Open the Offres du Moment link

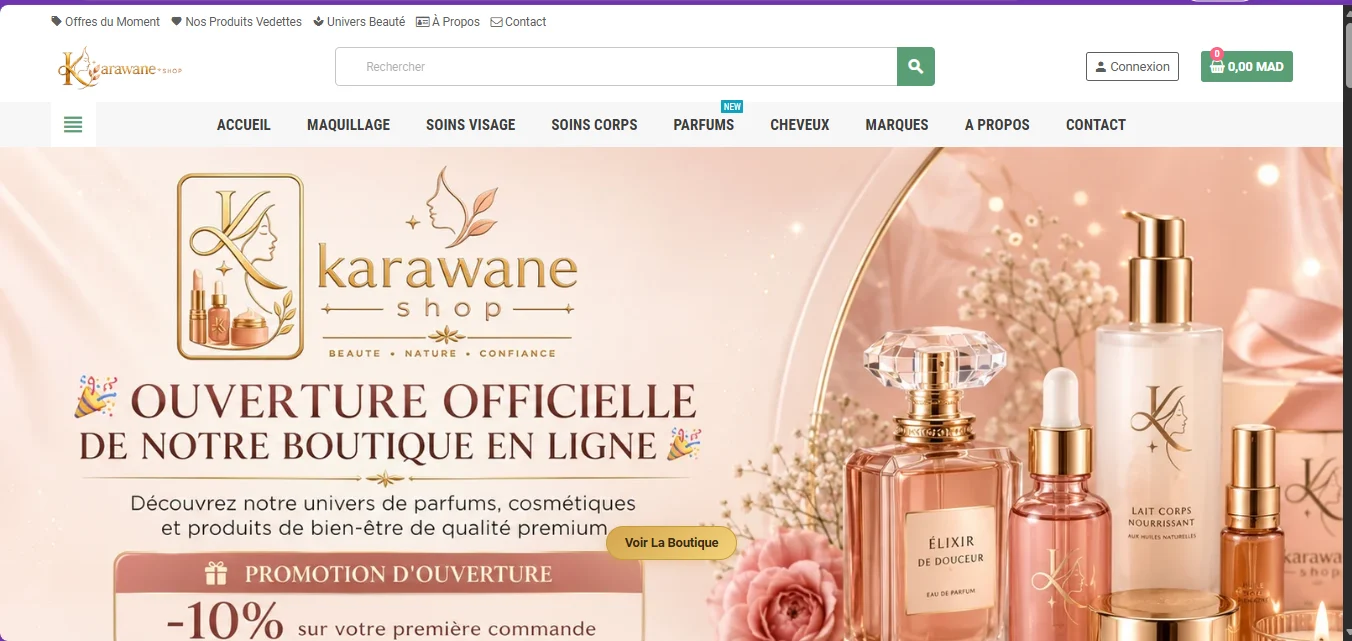pyautogui.click(x=113, y=22)
